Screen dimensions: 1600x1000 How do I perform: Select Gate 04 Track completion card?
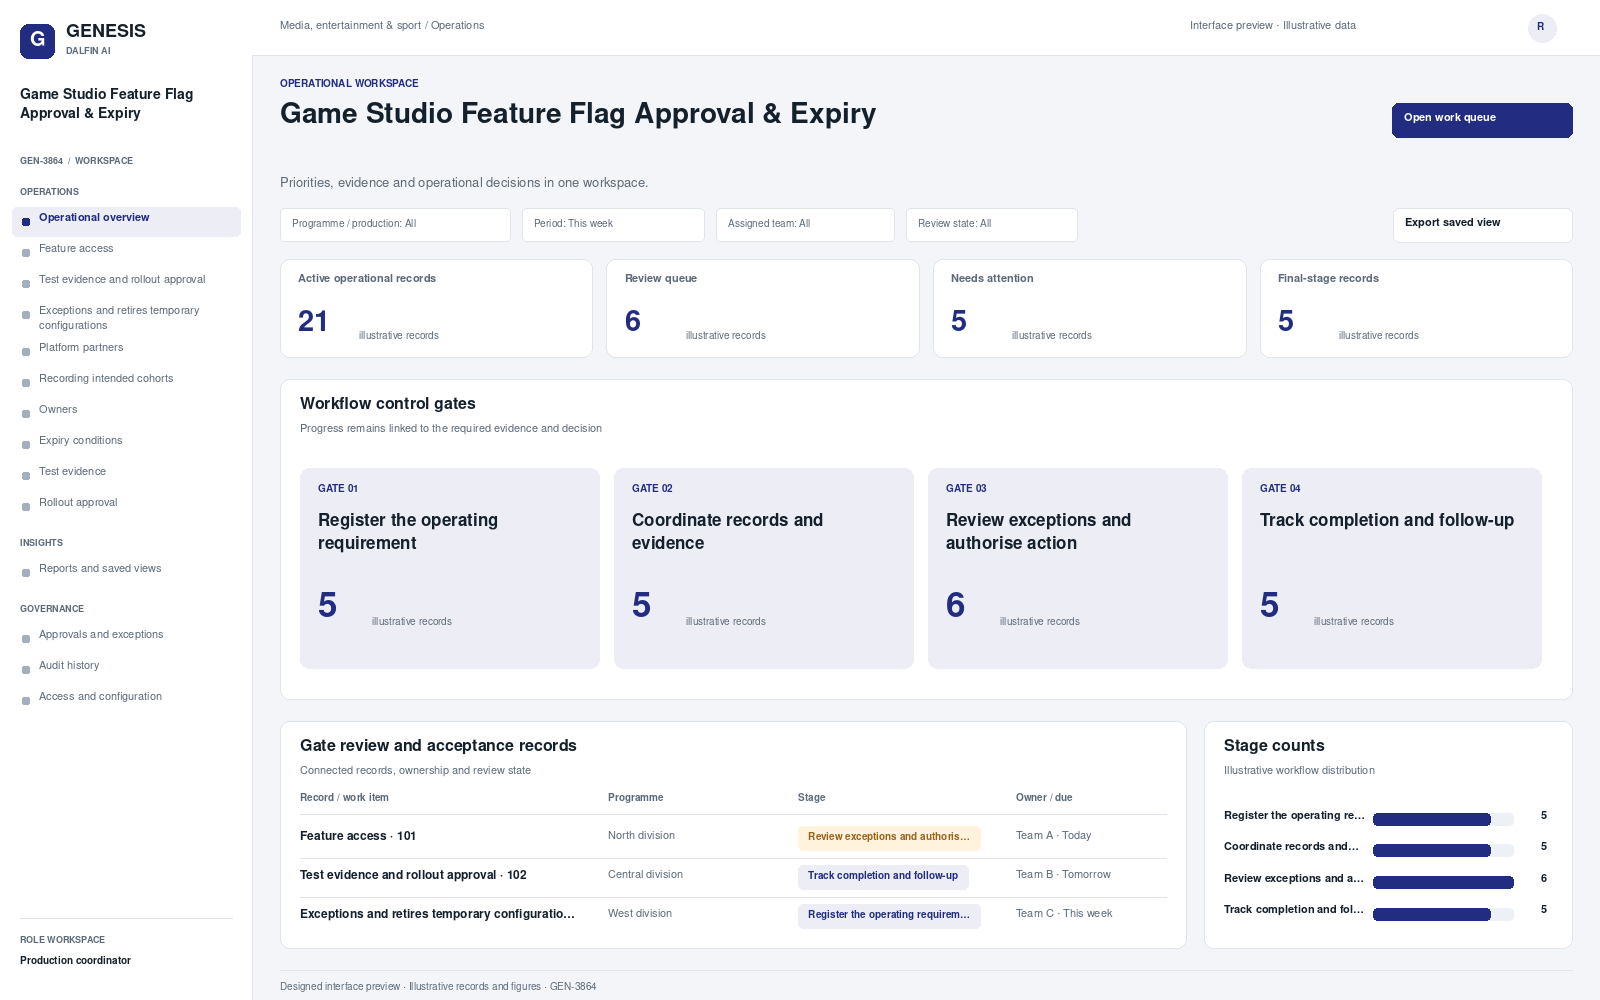pos(1392,568)
